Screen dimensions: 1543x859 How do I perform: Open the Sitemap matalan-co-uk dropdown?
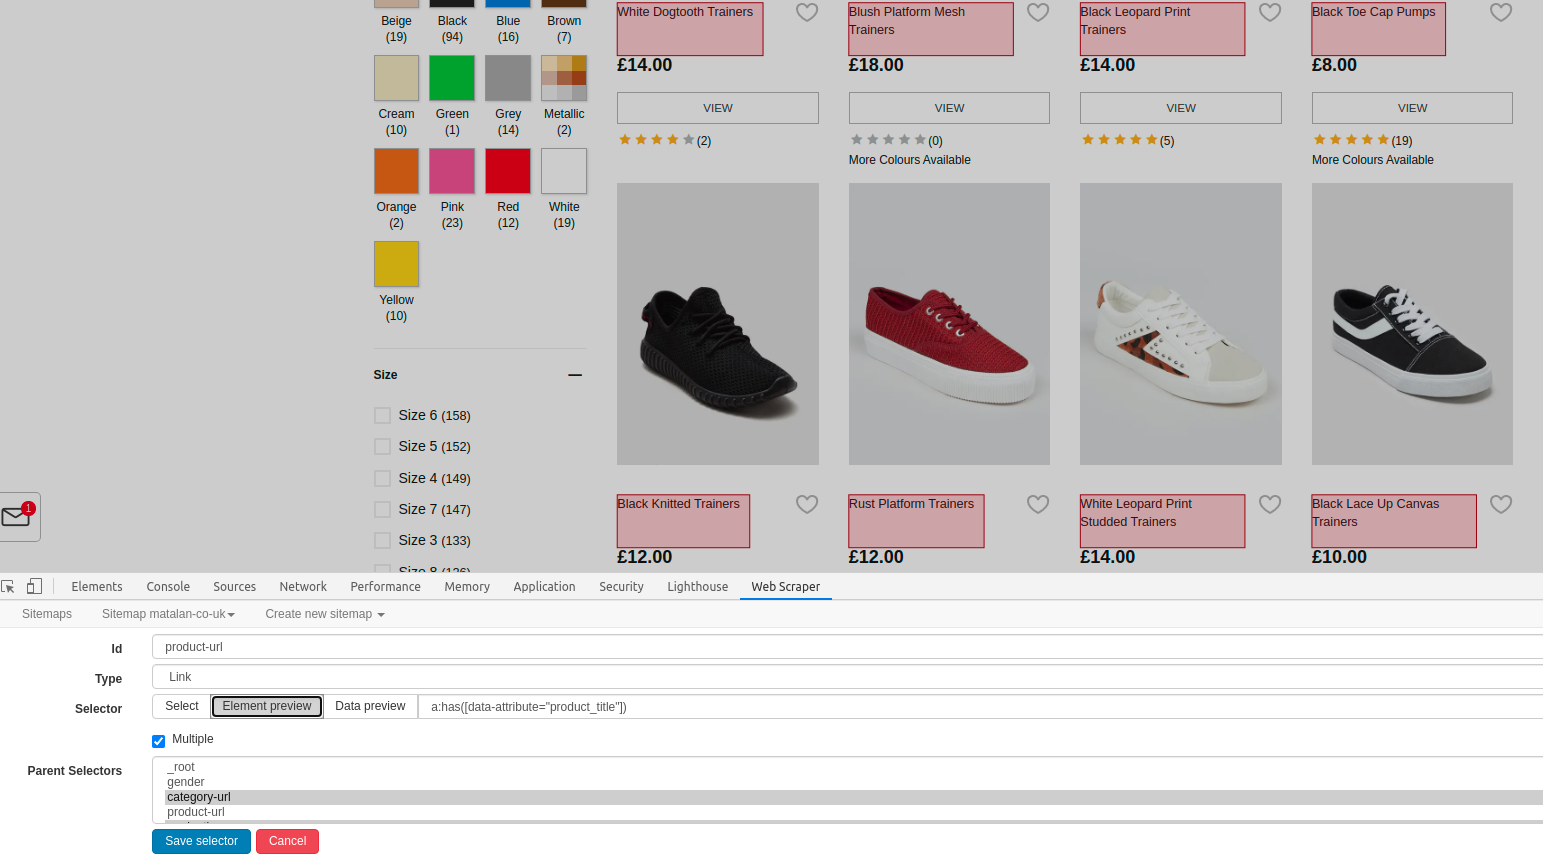point(168,613)
